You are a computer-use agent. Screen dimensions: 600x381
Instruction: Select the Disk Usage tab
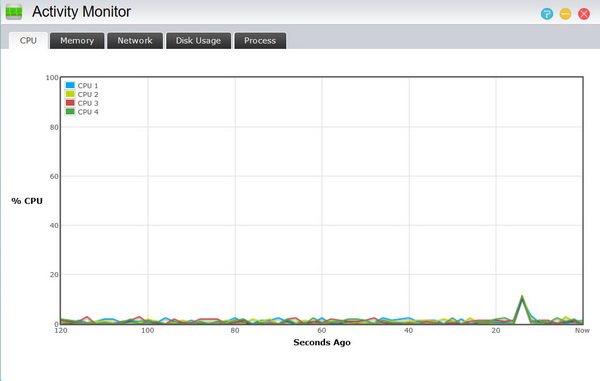pyautogui.click(x=198, y=41)
